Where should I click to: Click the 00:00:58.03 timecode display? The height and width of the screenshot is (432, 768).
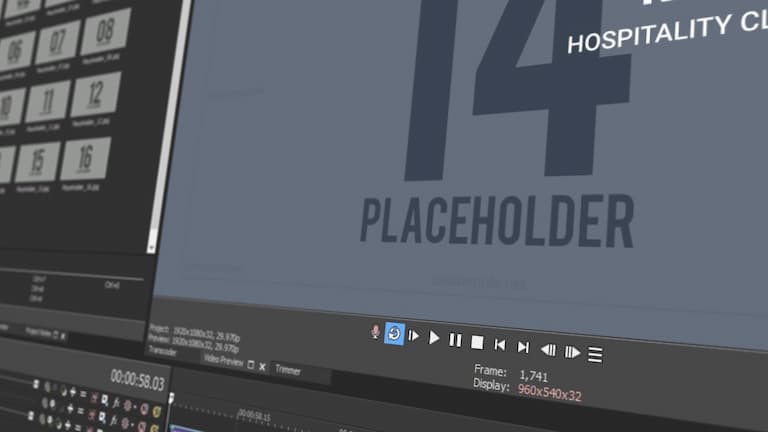click(x=137, y=380)
